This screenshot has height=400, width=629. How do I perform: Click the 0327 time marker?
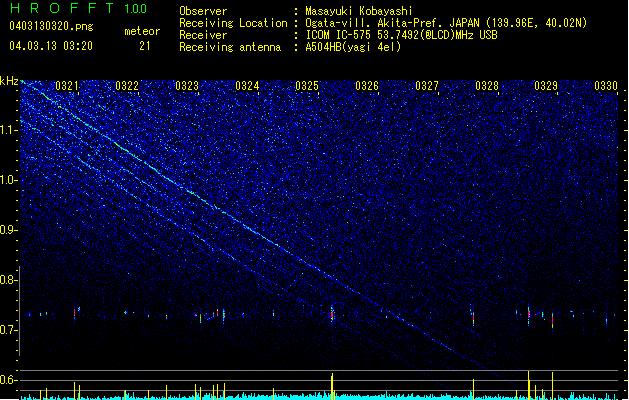427,85
